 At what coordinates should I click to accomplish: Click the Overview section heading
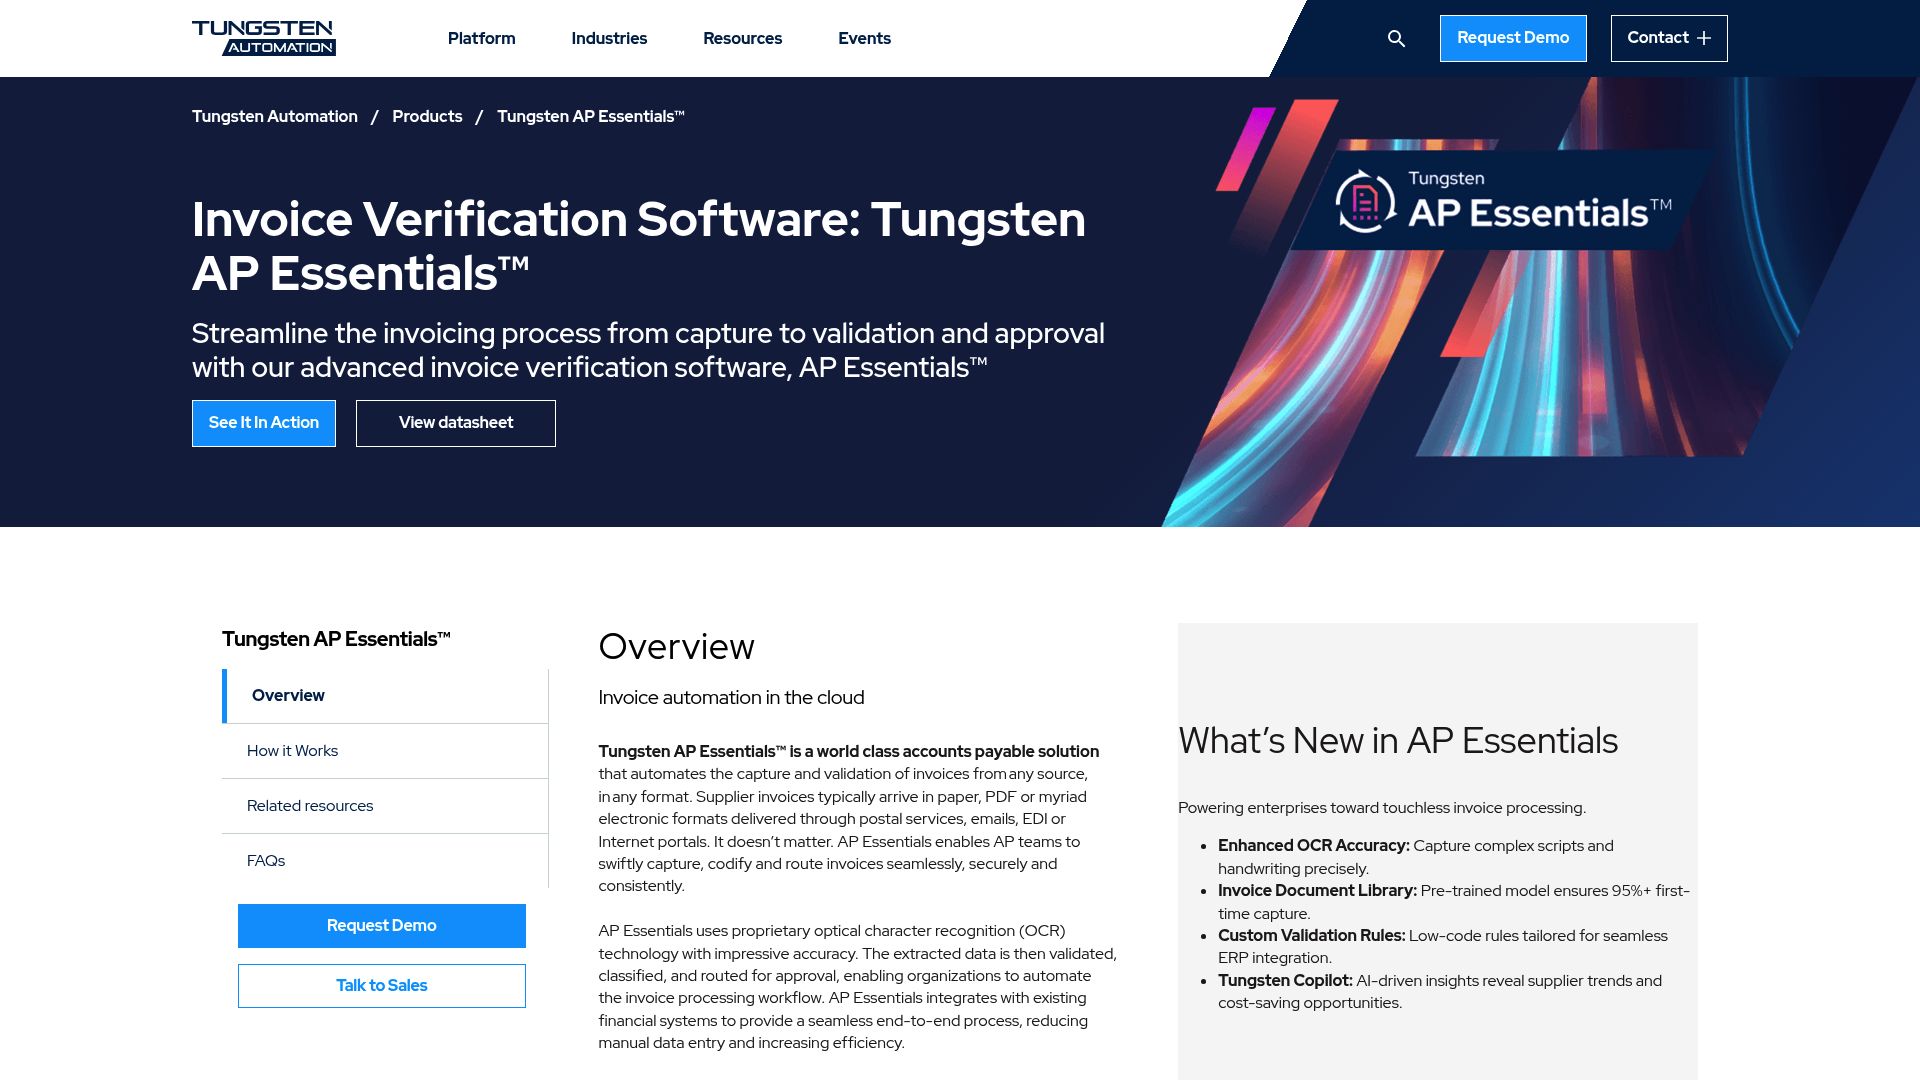676,647
